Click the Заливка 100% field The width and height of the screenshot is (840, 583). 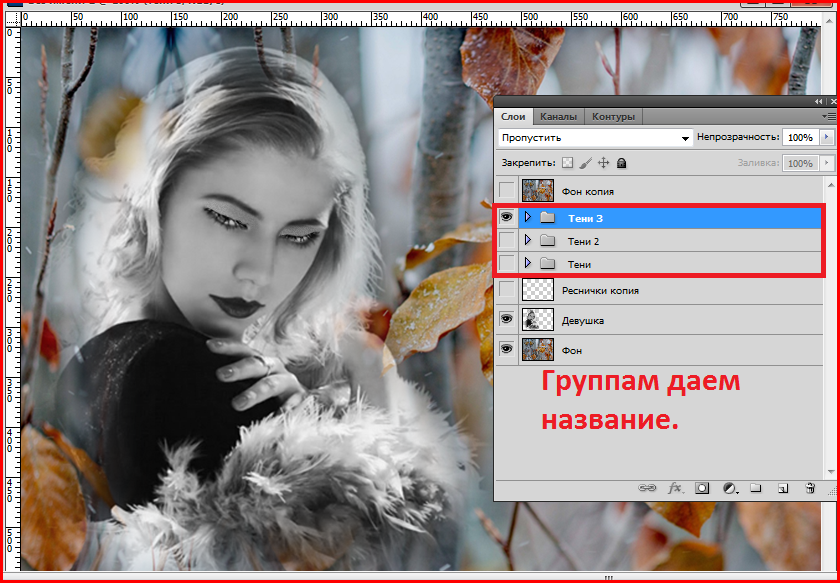coord(801,163)
